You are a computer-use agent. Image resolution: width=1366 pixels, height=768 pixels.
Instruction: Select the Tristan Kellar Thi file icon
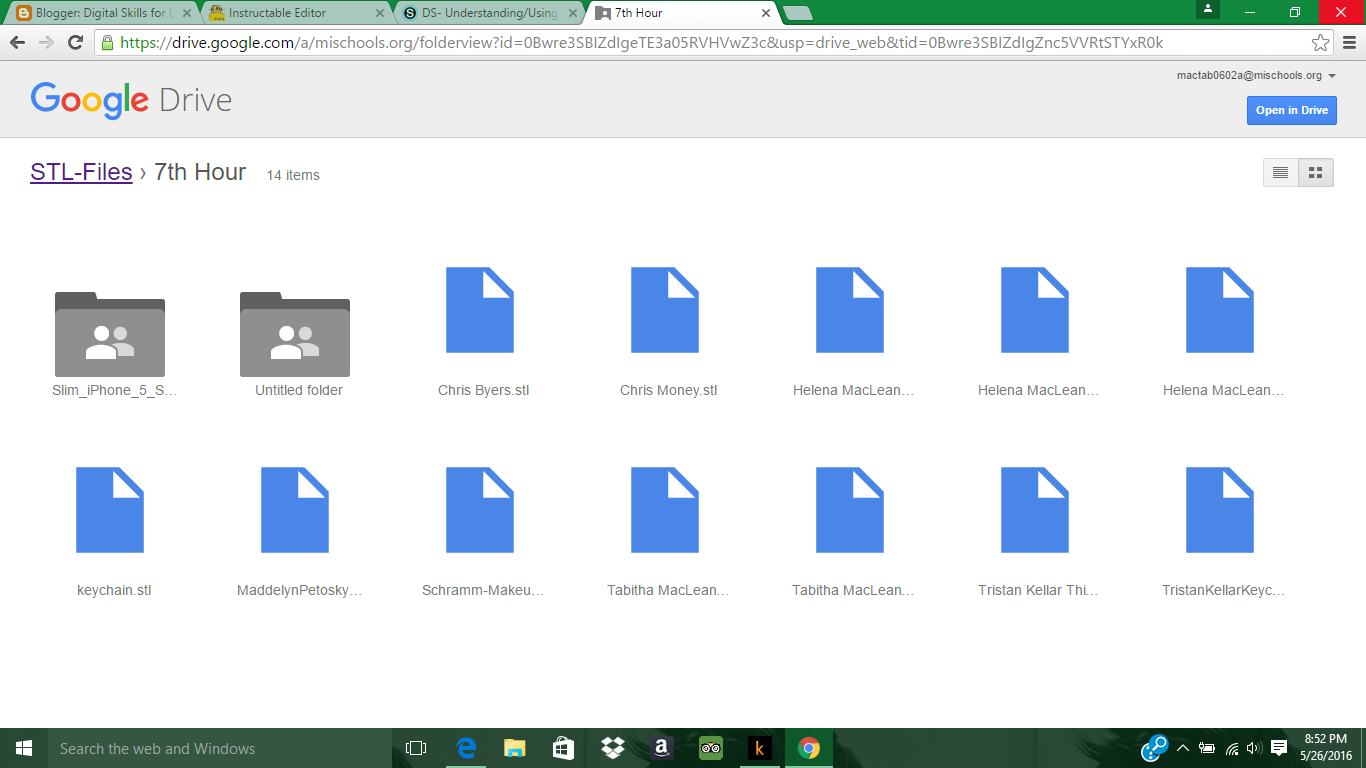(x=1035, y=510)
